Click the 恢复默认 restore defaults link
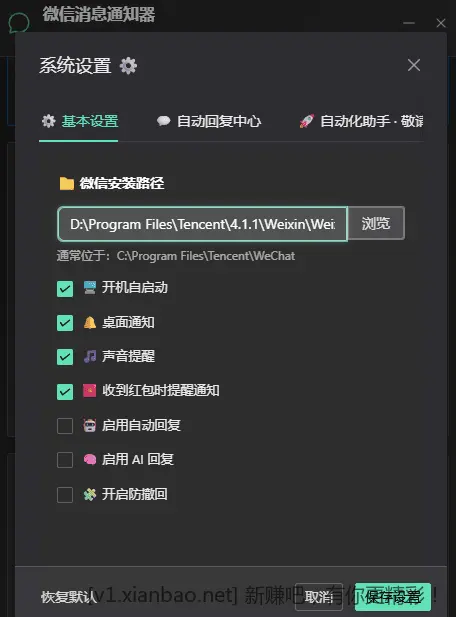 [68, 597]
